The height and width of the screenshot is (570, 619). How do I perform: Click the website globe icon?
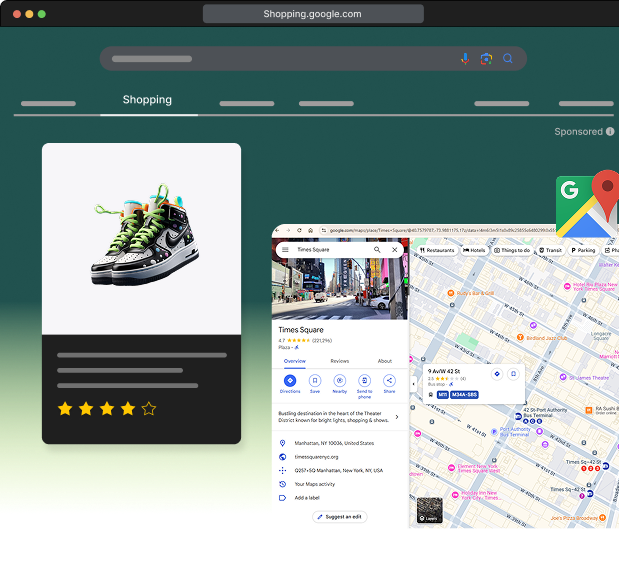point(282,457)
